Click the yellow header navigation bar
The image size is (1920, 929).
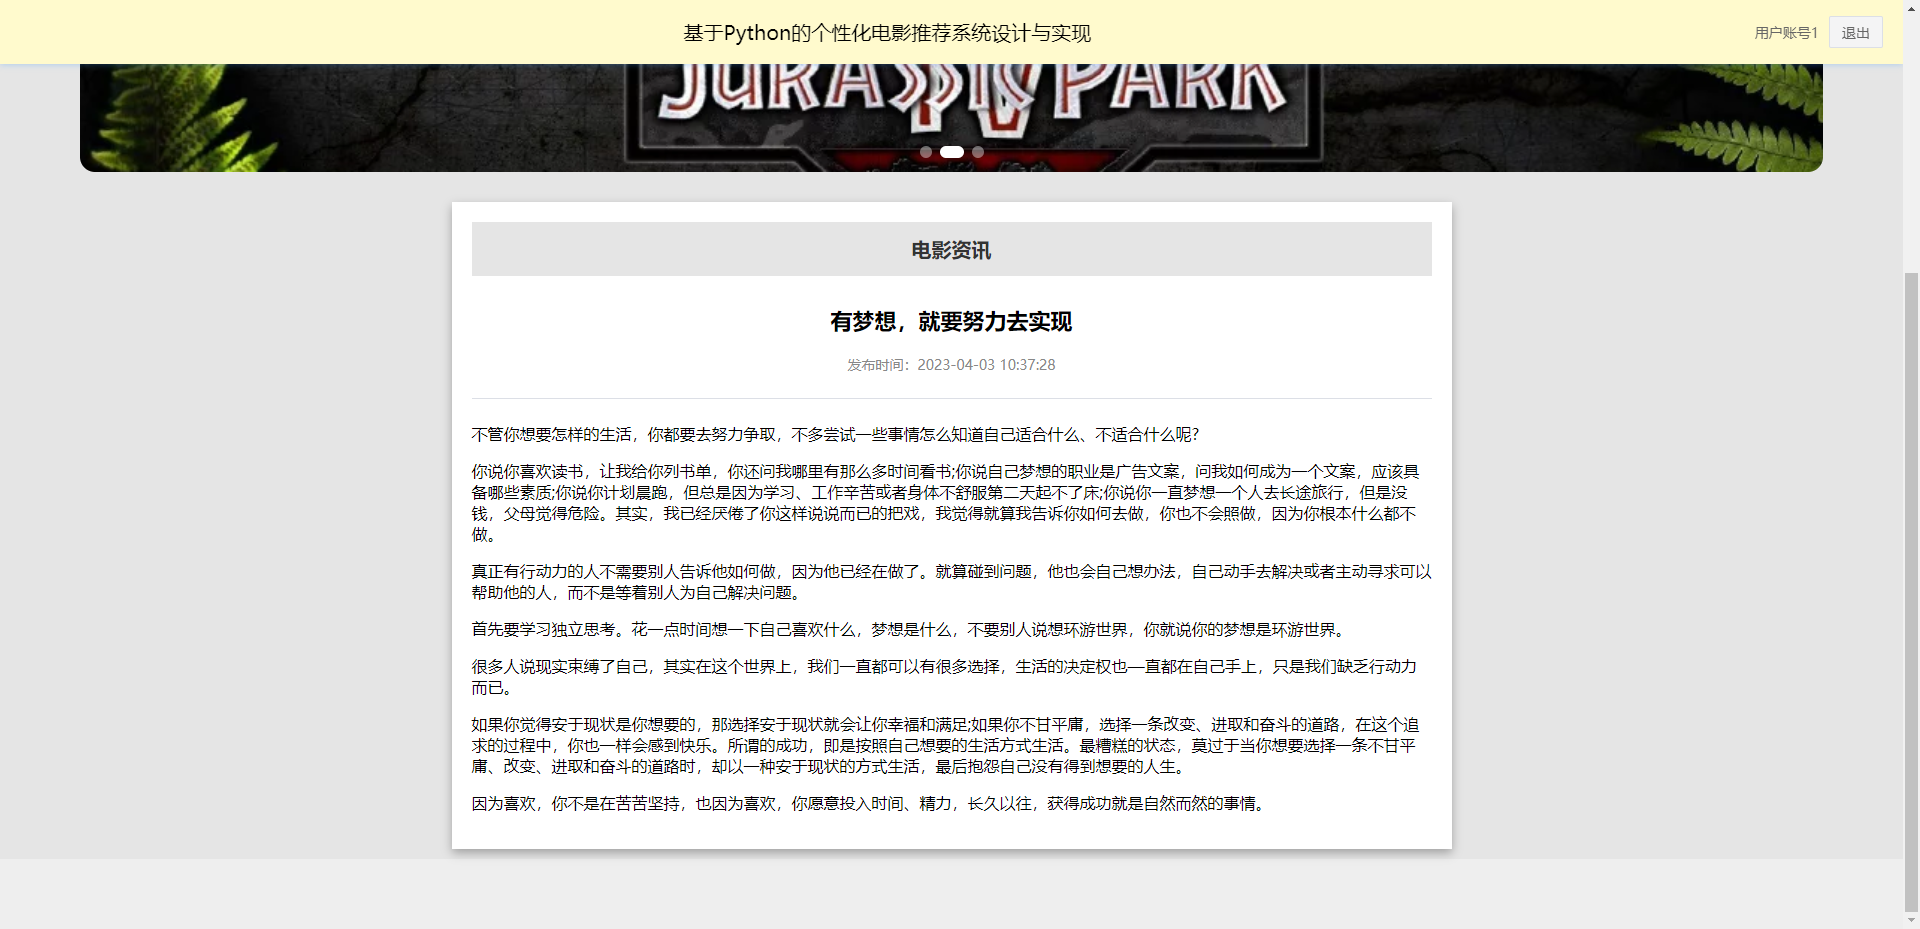400,31
